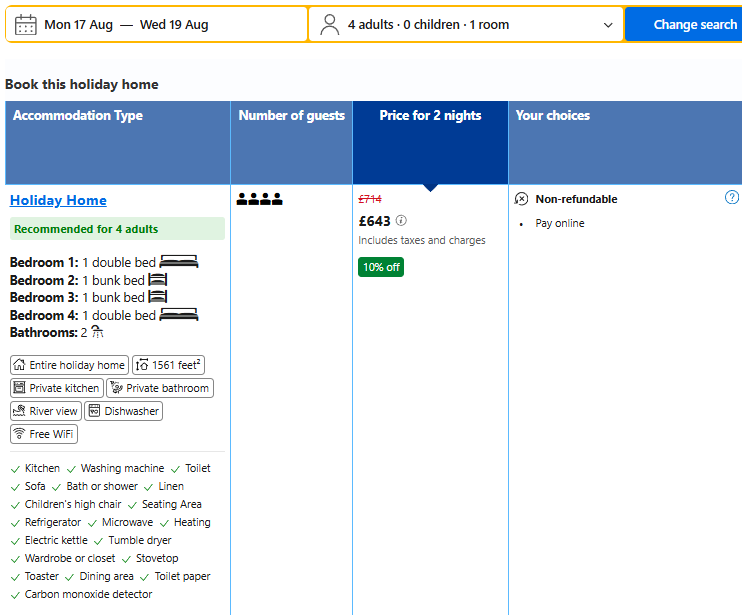Click the Private kitchen tag

tap(57, 388)
